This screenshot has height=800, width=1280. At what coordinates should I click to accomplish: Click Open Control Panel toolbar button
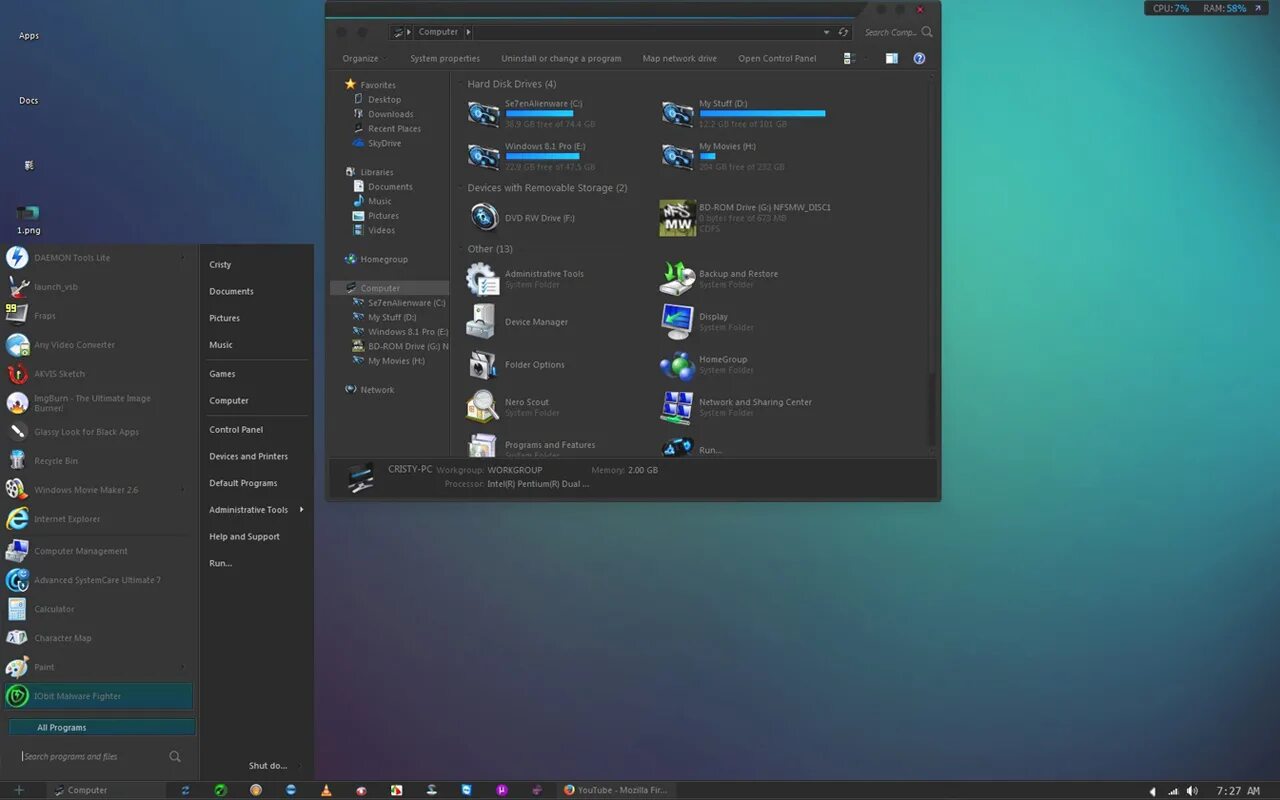[x=777, y=59]
